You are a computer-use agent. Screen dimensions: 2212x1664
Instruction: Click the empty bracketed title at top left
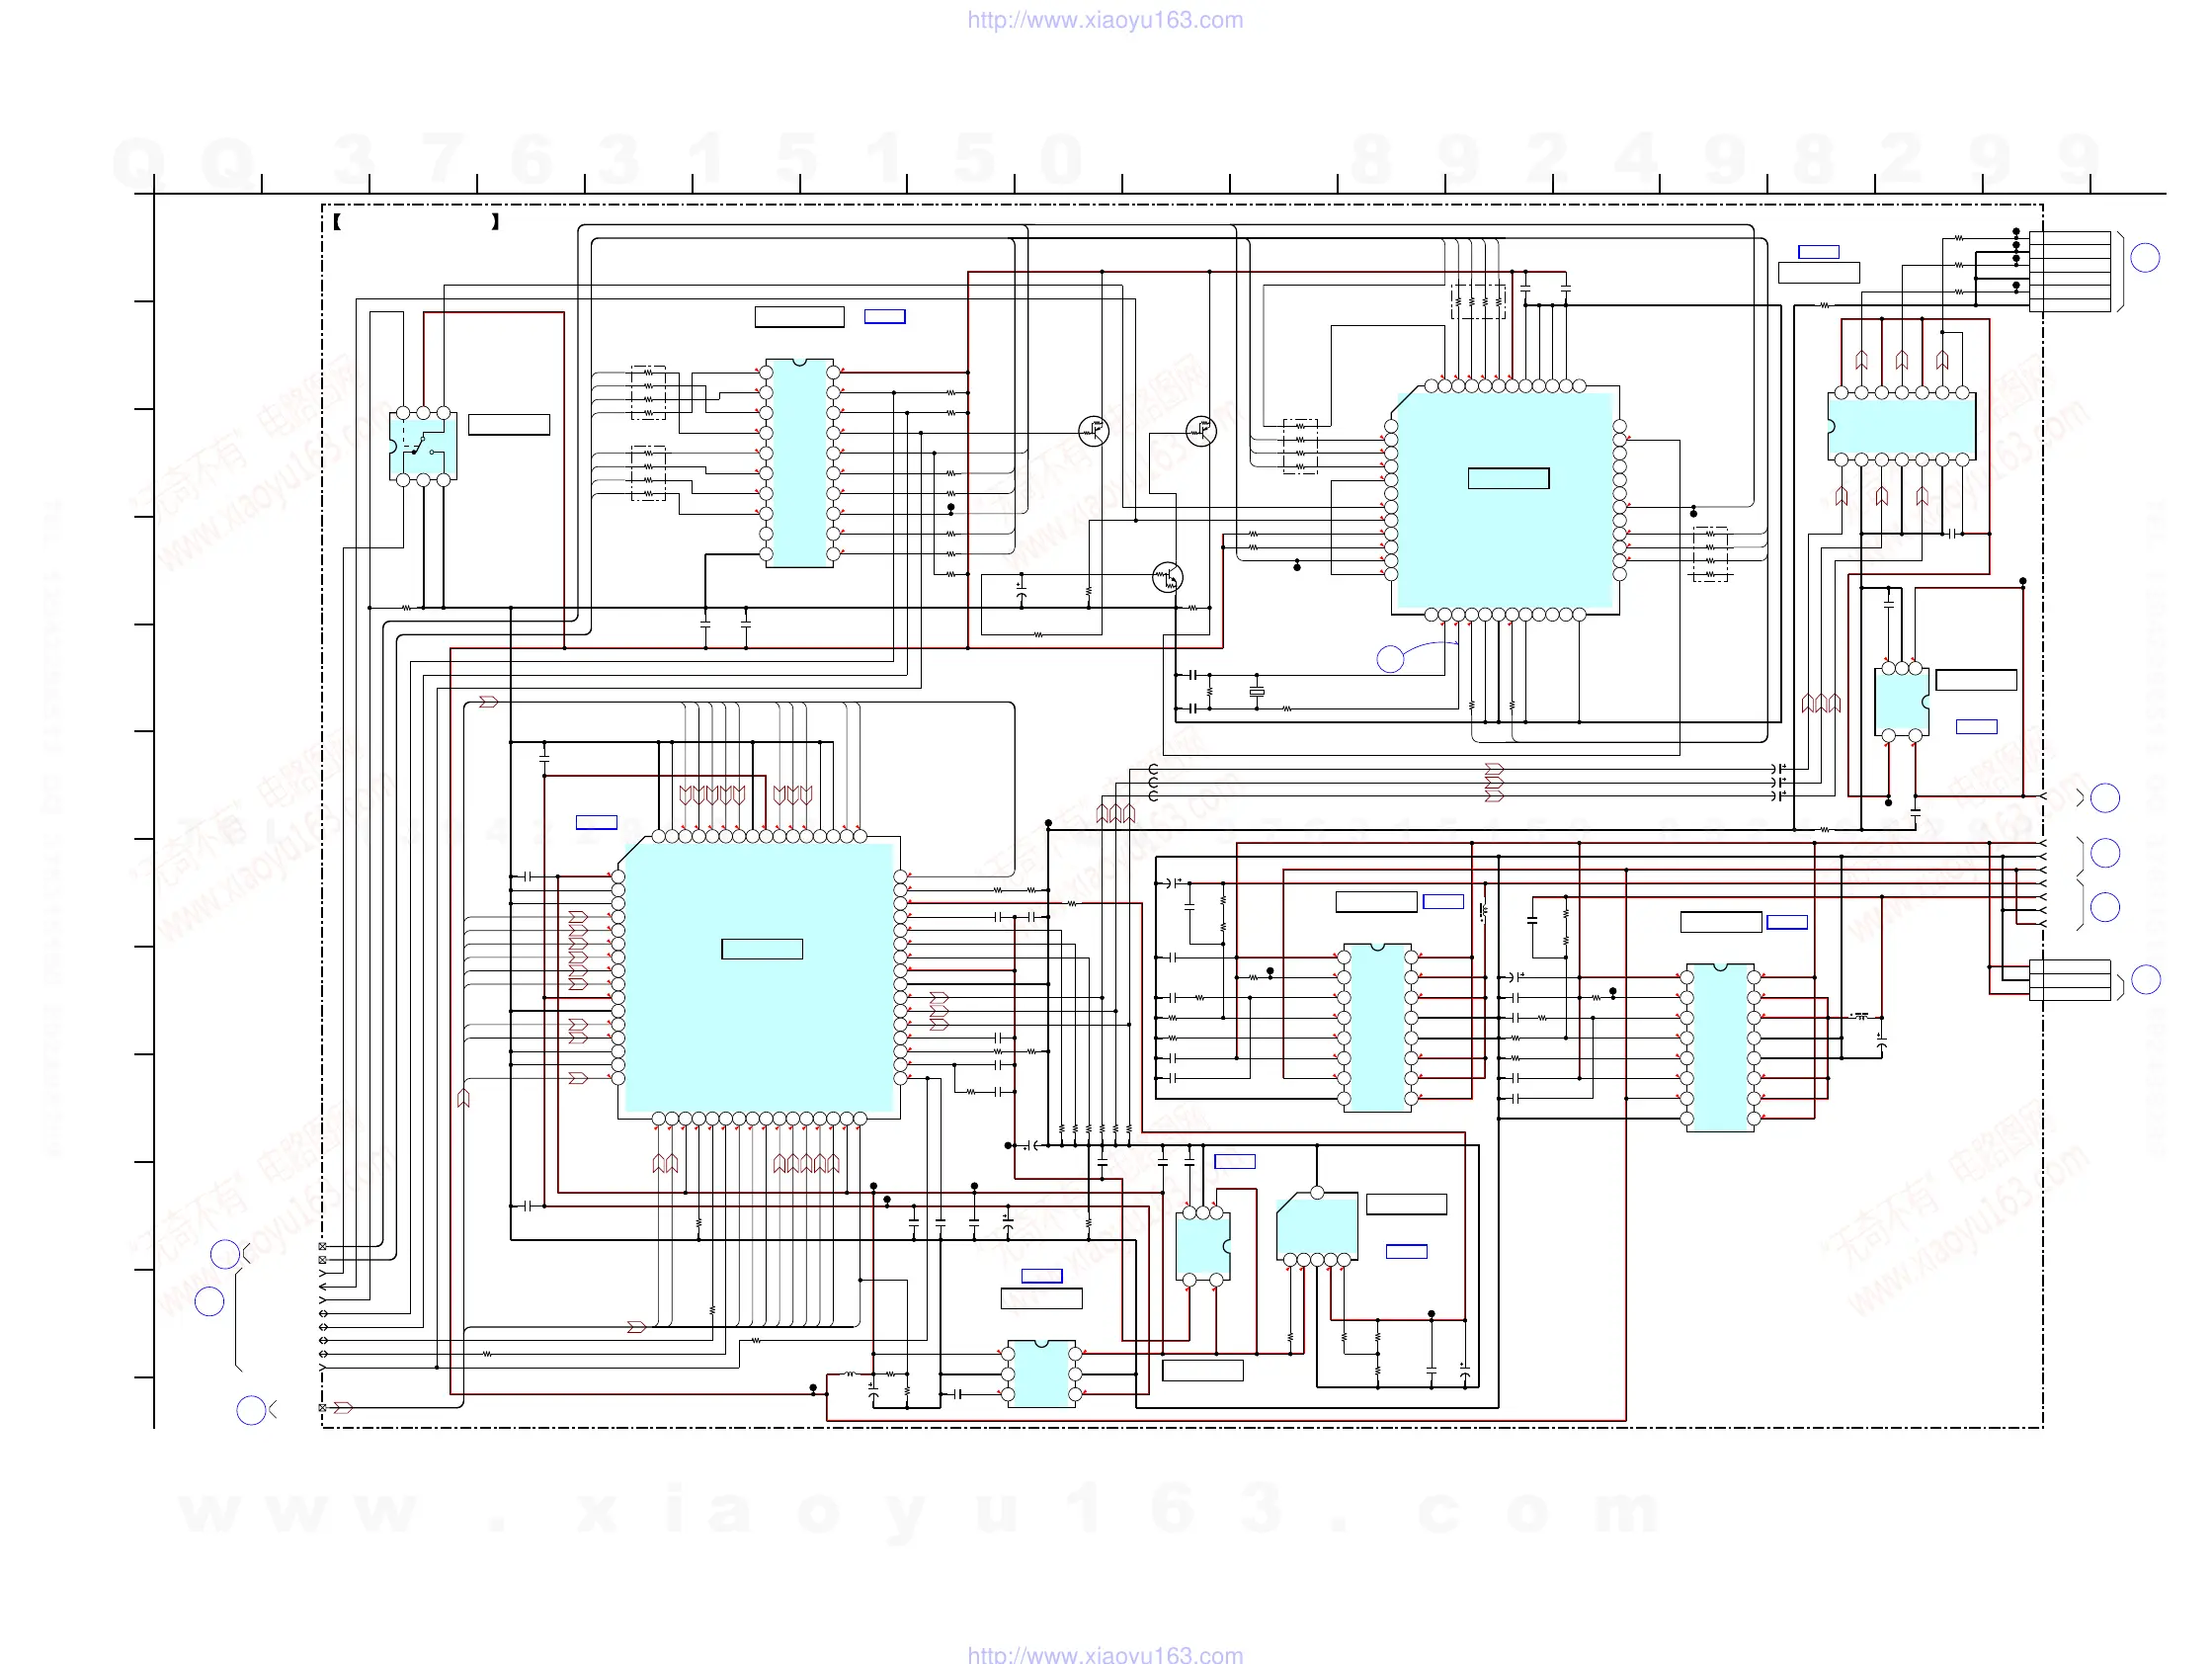click(415, 222)
